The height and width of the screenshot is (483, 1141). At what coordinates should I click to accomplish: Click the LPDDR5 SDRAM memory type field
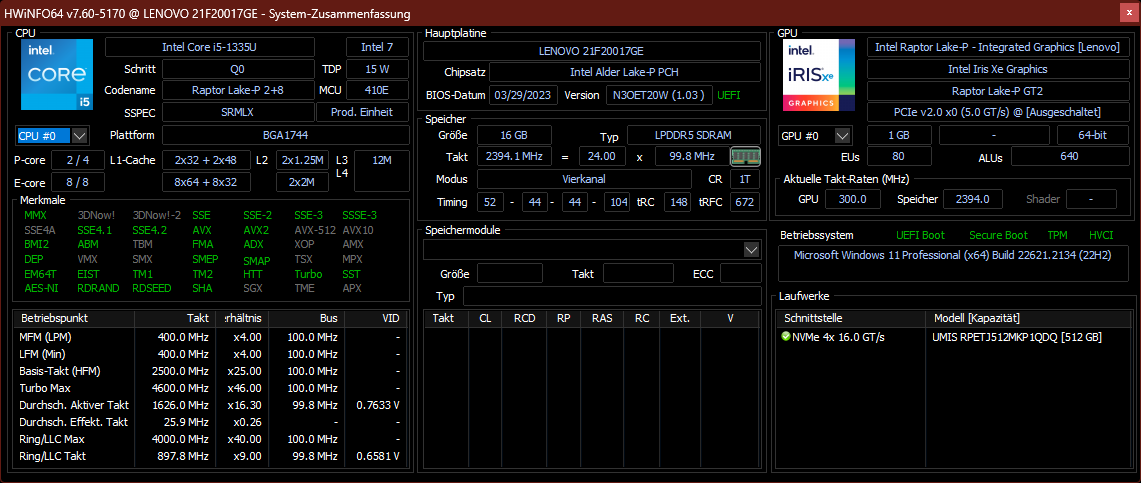tap(693, 135)
